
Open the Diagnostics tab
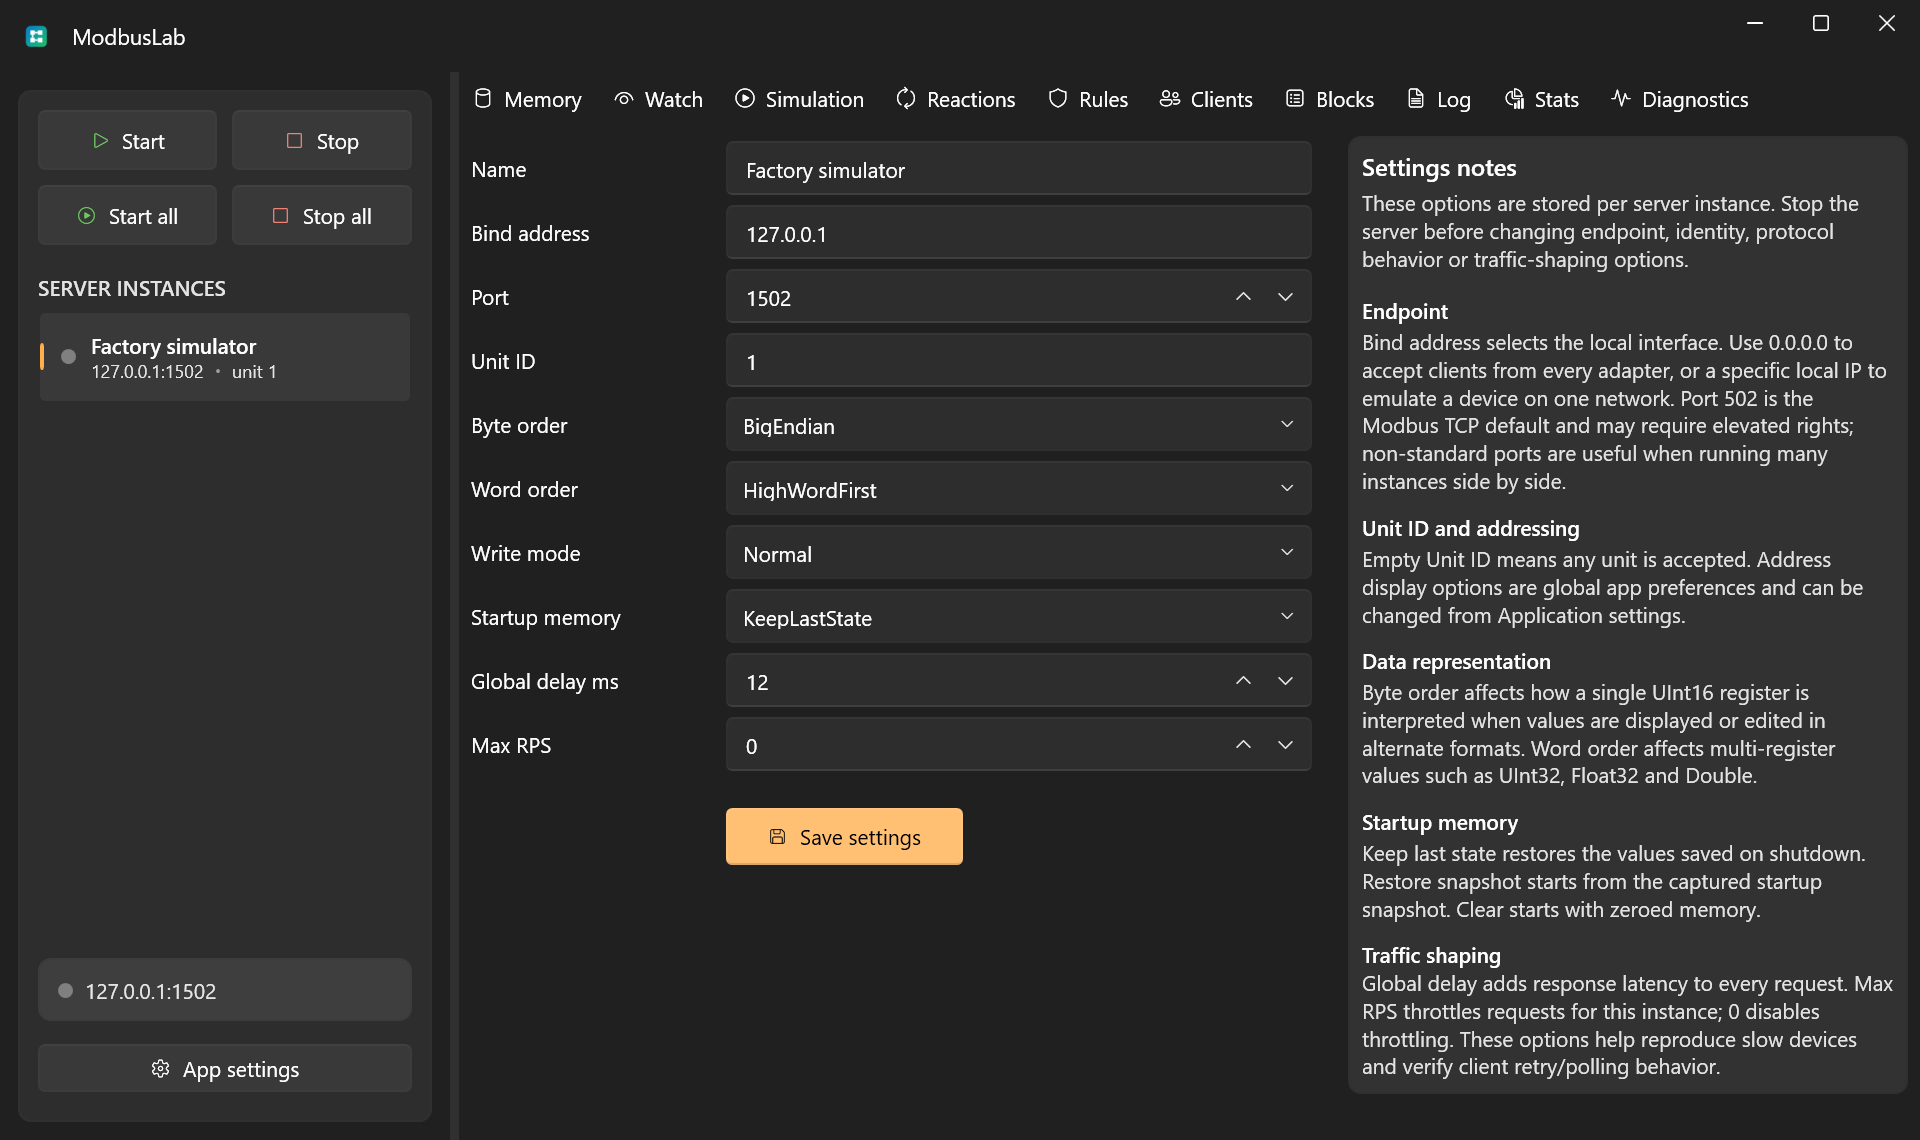click(1679, 99)
